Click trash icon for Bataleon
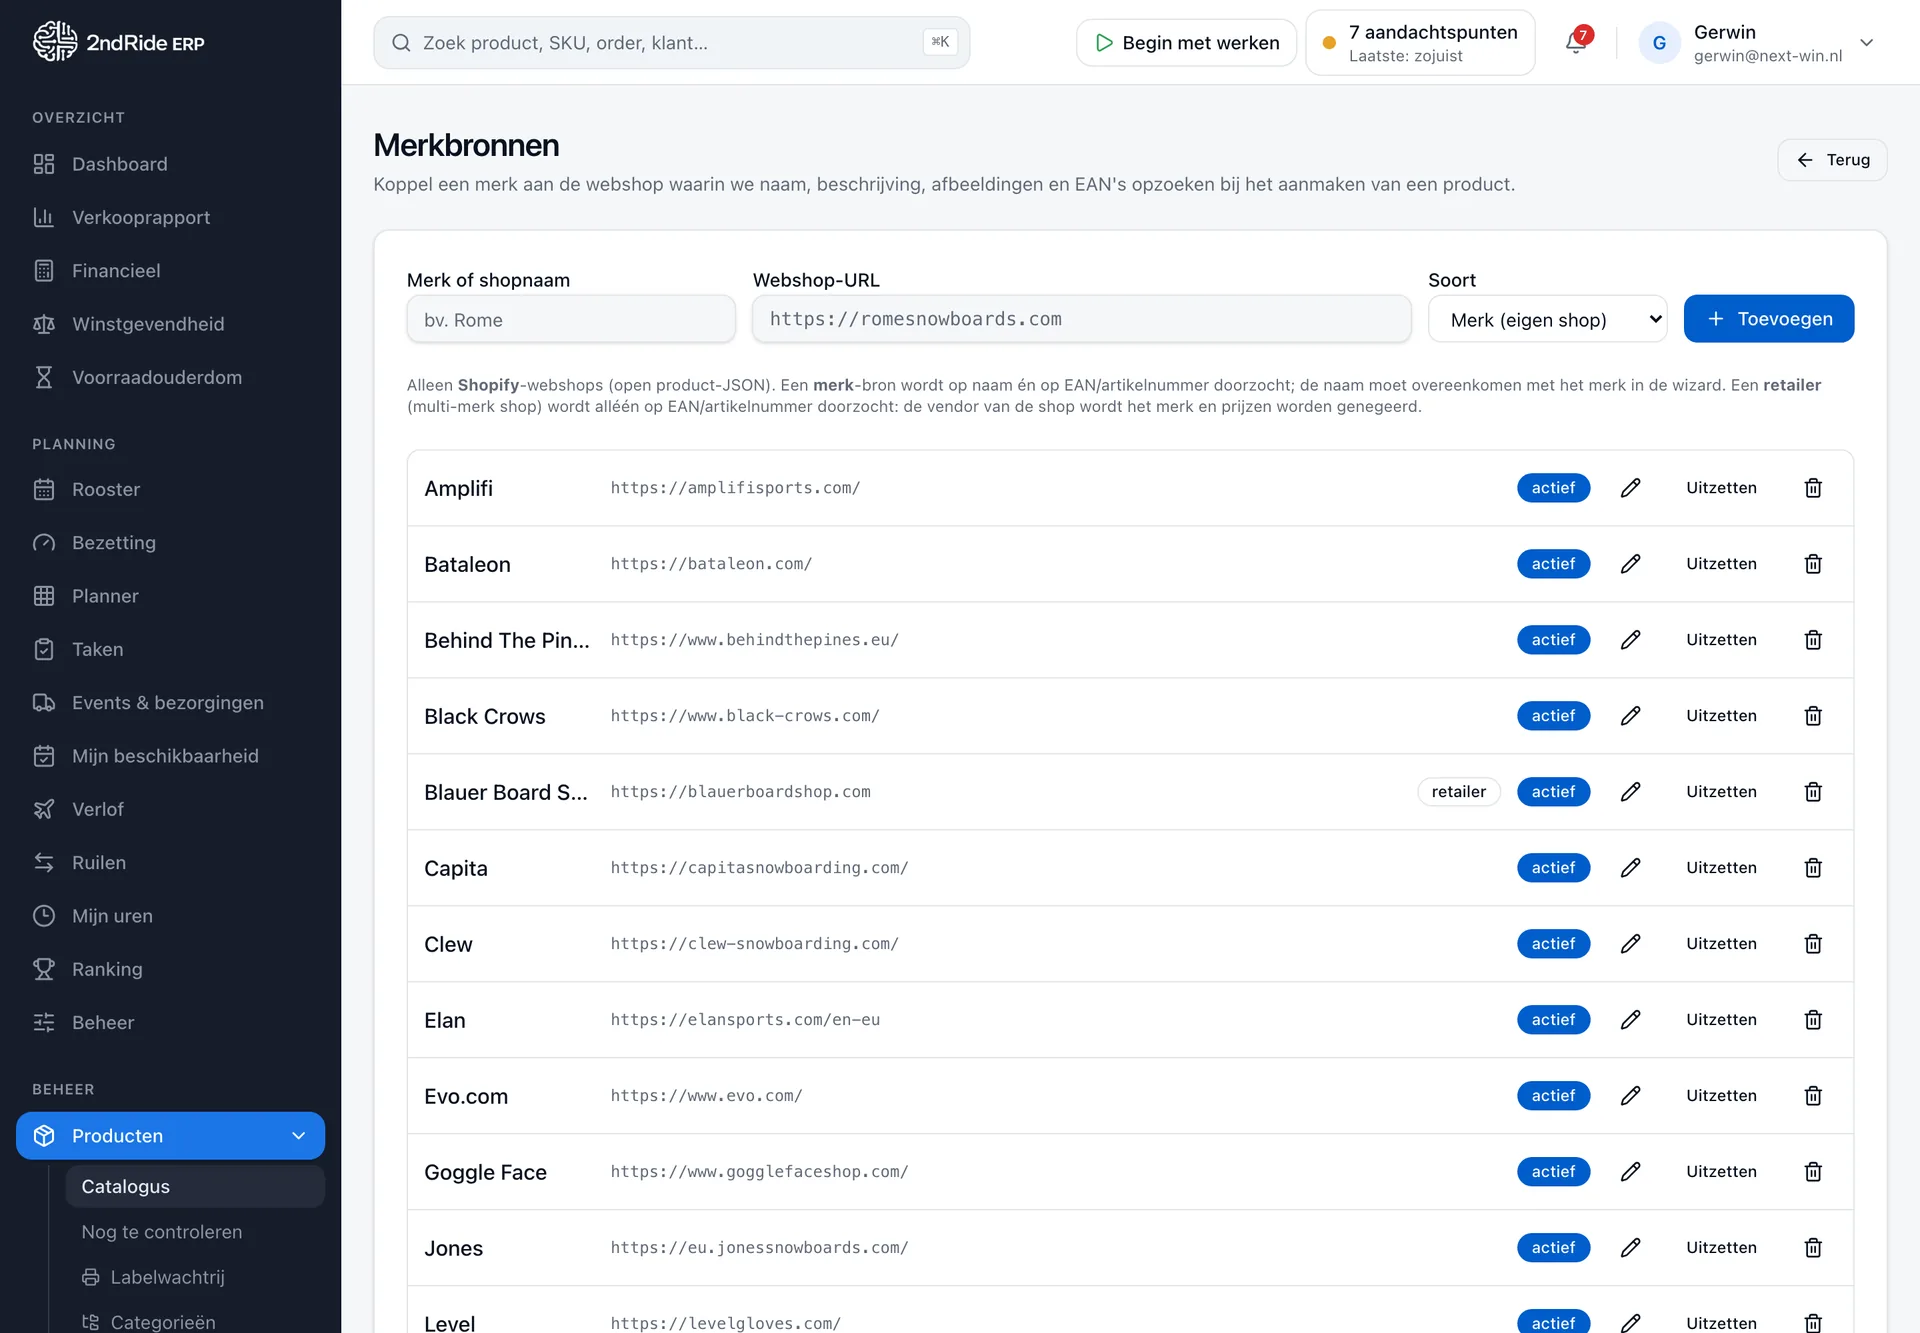This screenshot has height=1333, width=1920. tap(1813, 564)
